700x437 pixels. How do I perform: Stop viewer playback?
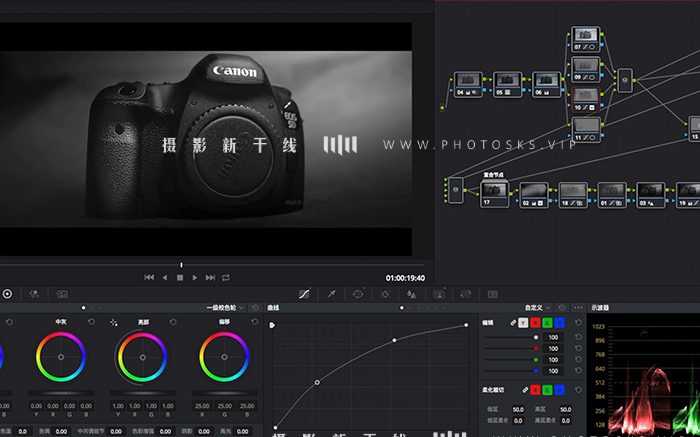click(x=180, y=278)
